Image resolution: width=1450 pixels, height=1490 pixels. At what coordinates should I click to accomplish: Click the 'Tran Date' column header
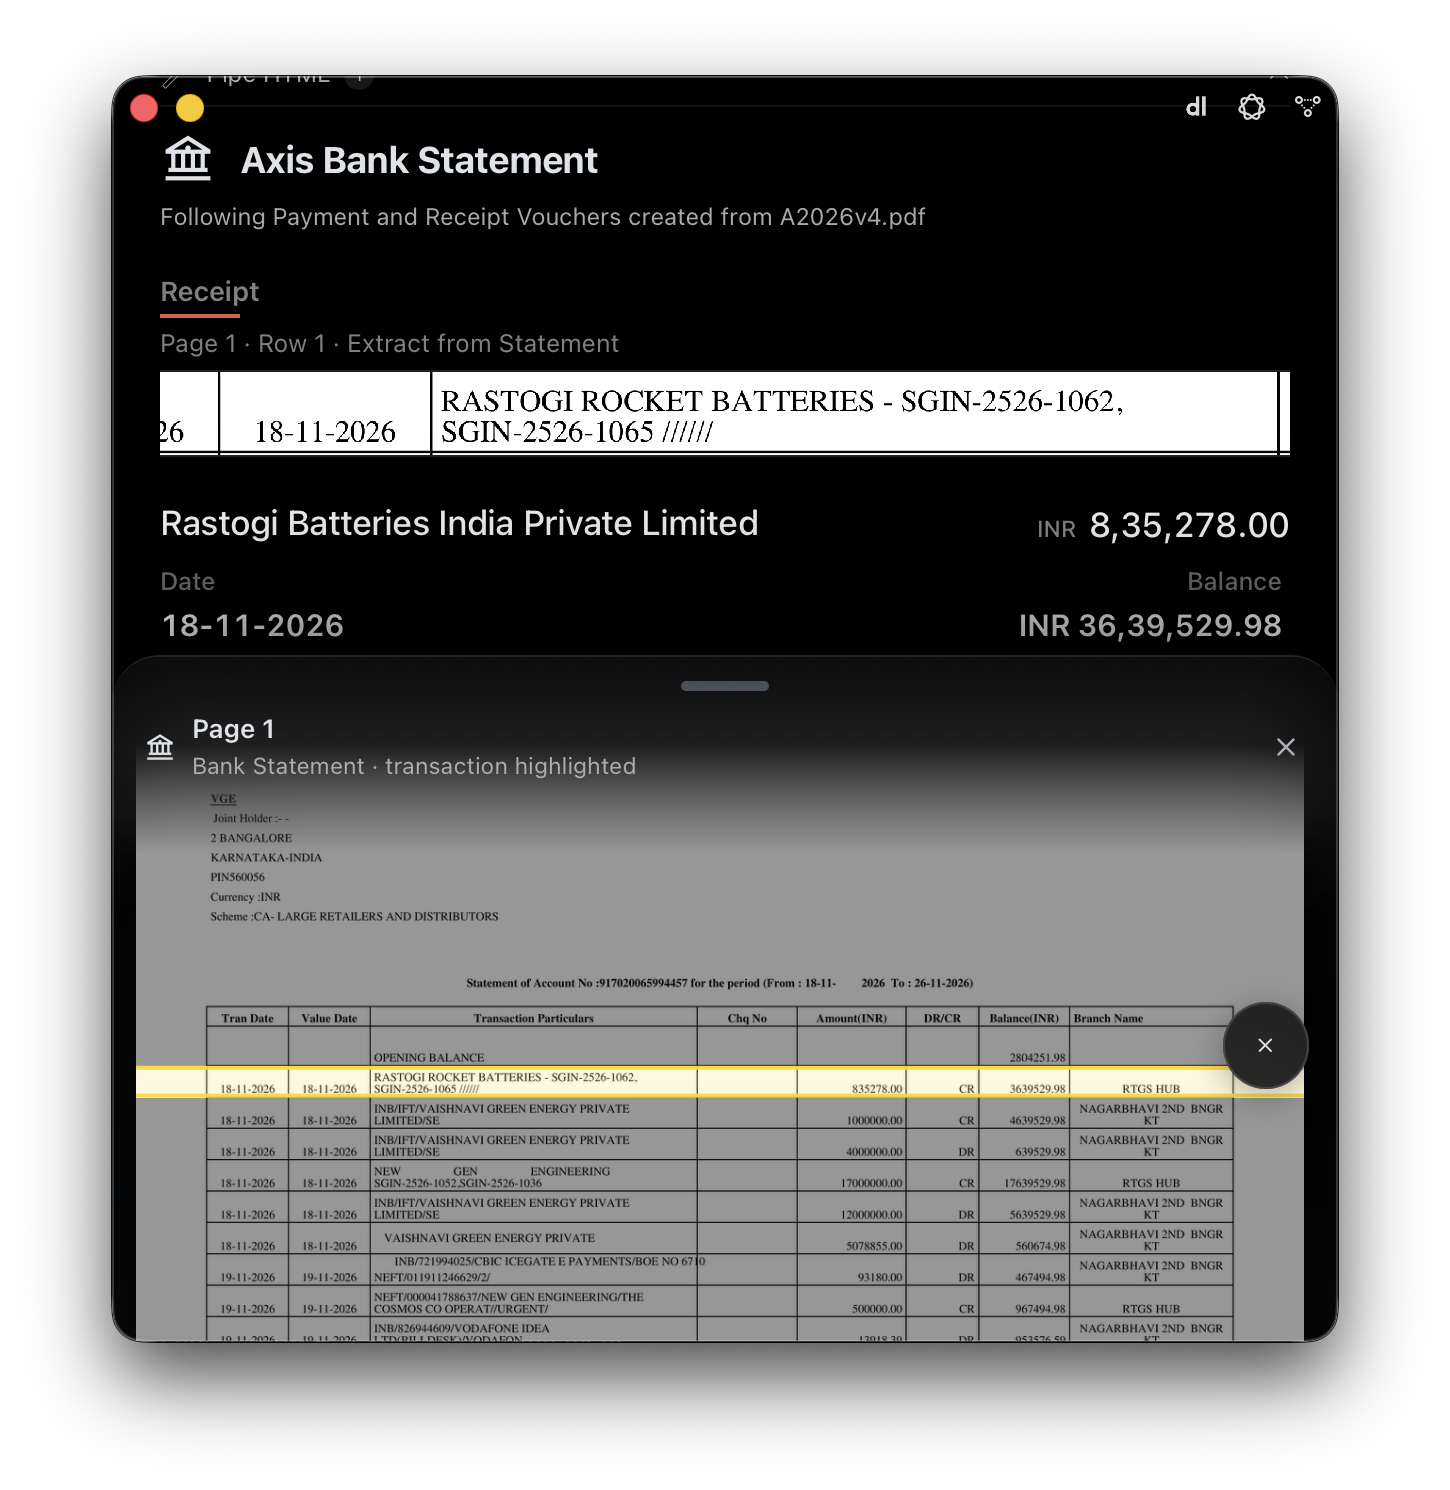tap(248, 1018)
